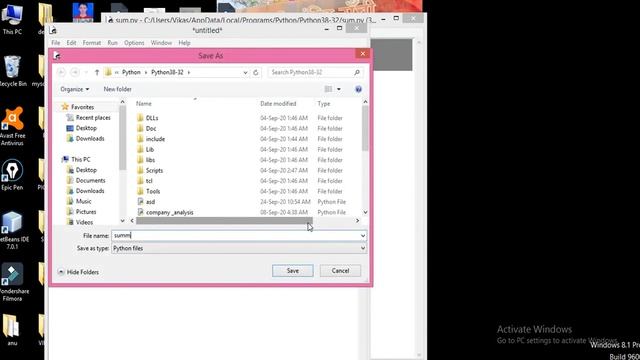The image size is (640, 360).
Task: Open the File menu in untitled window
Action: pyautogui.click(x=56, y=43)
